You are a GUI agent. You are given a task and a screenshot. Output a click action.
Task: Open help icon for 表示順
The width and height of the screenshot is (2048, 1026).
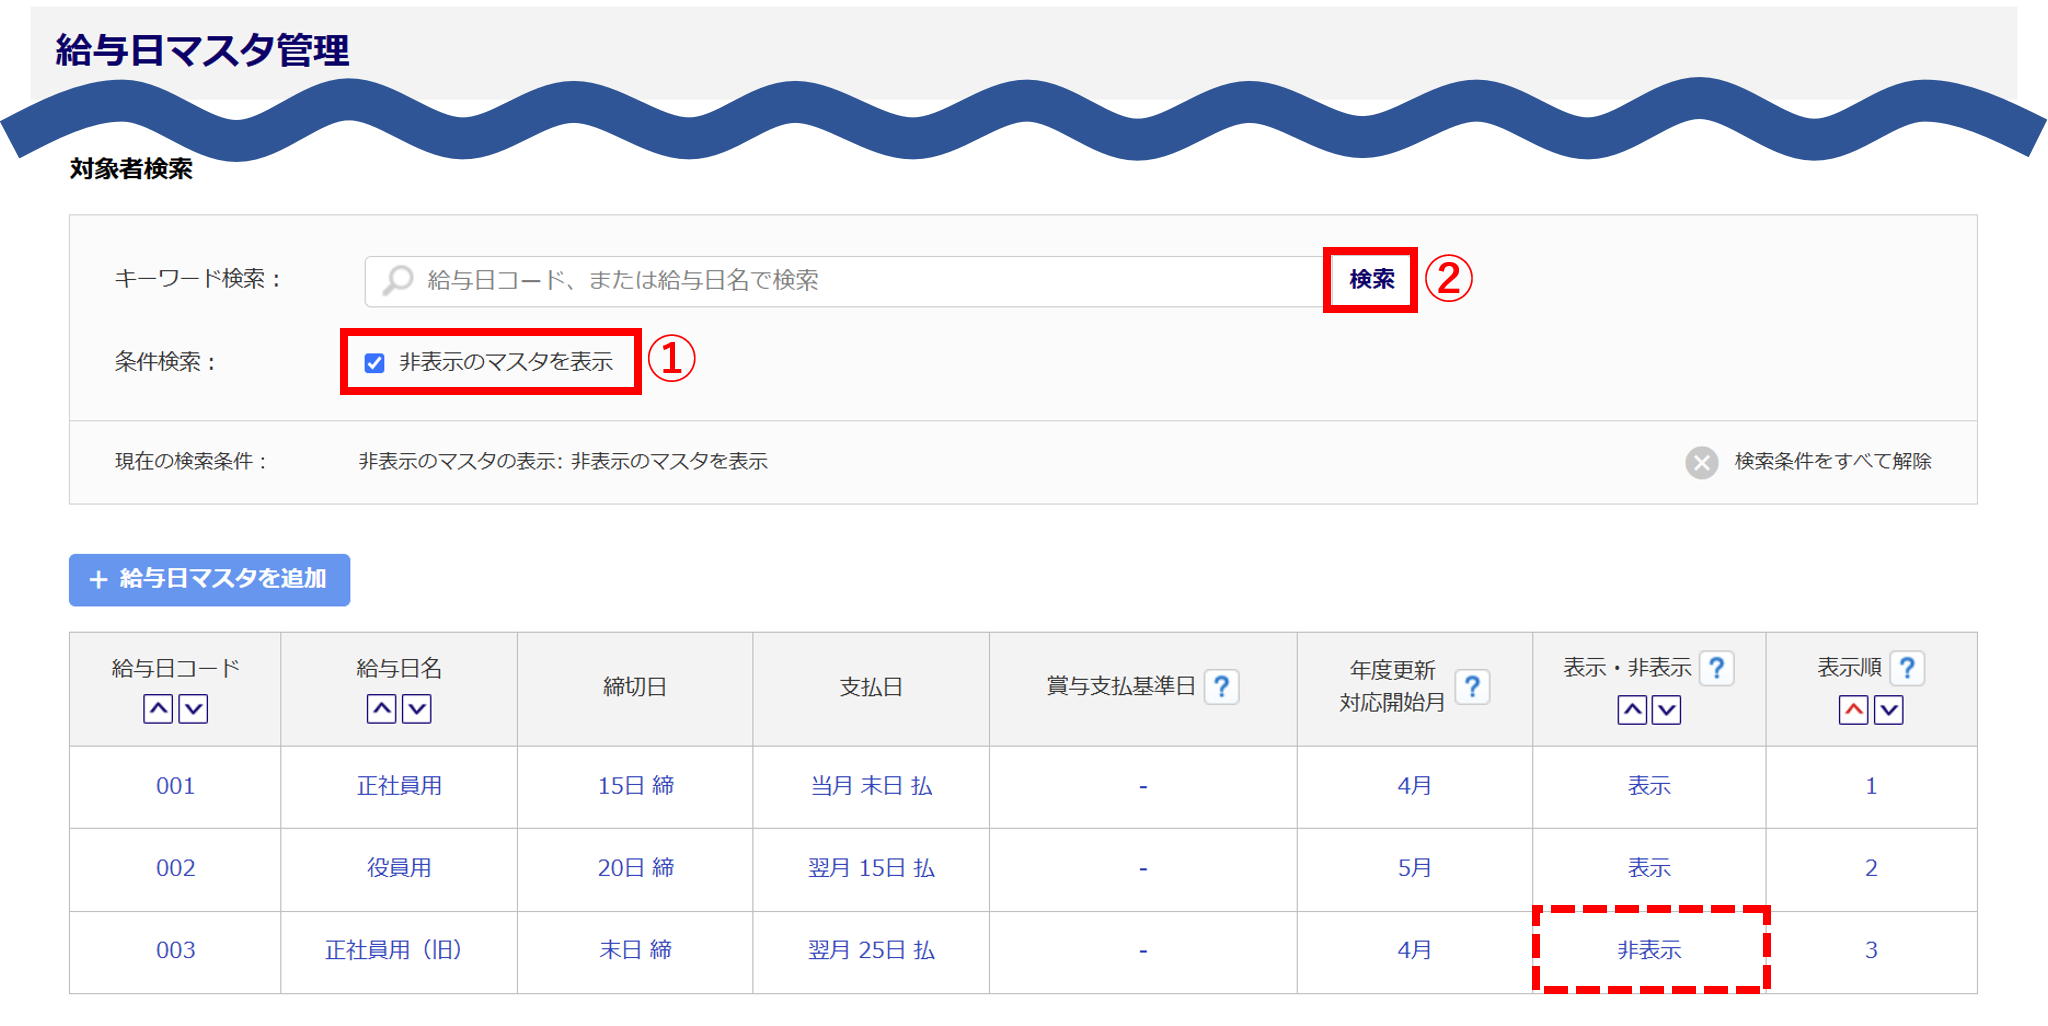[x=1907, y=668]
